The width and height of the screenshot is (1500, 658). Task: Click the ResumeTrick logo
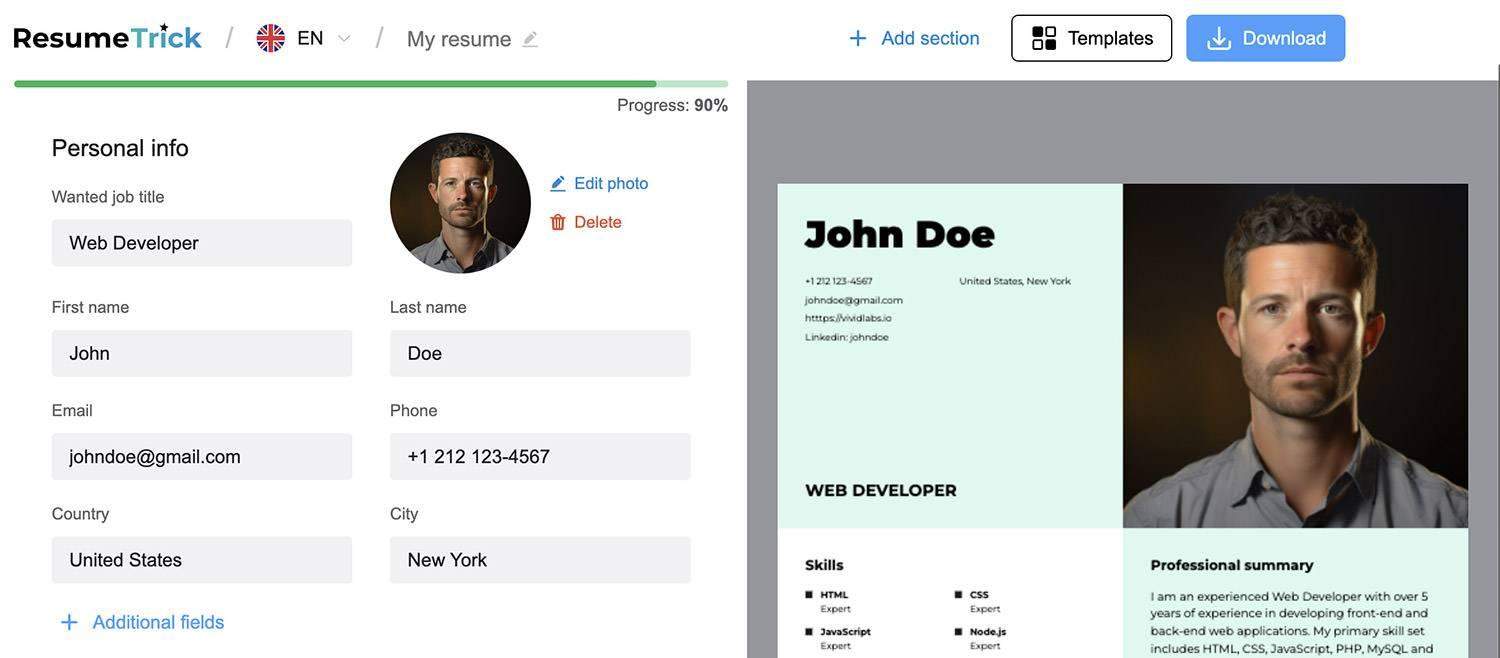tap(108, 37)
